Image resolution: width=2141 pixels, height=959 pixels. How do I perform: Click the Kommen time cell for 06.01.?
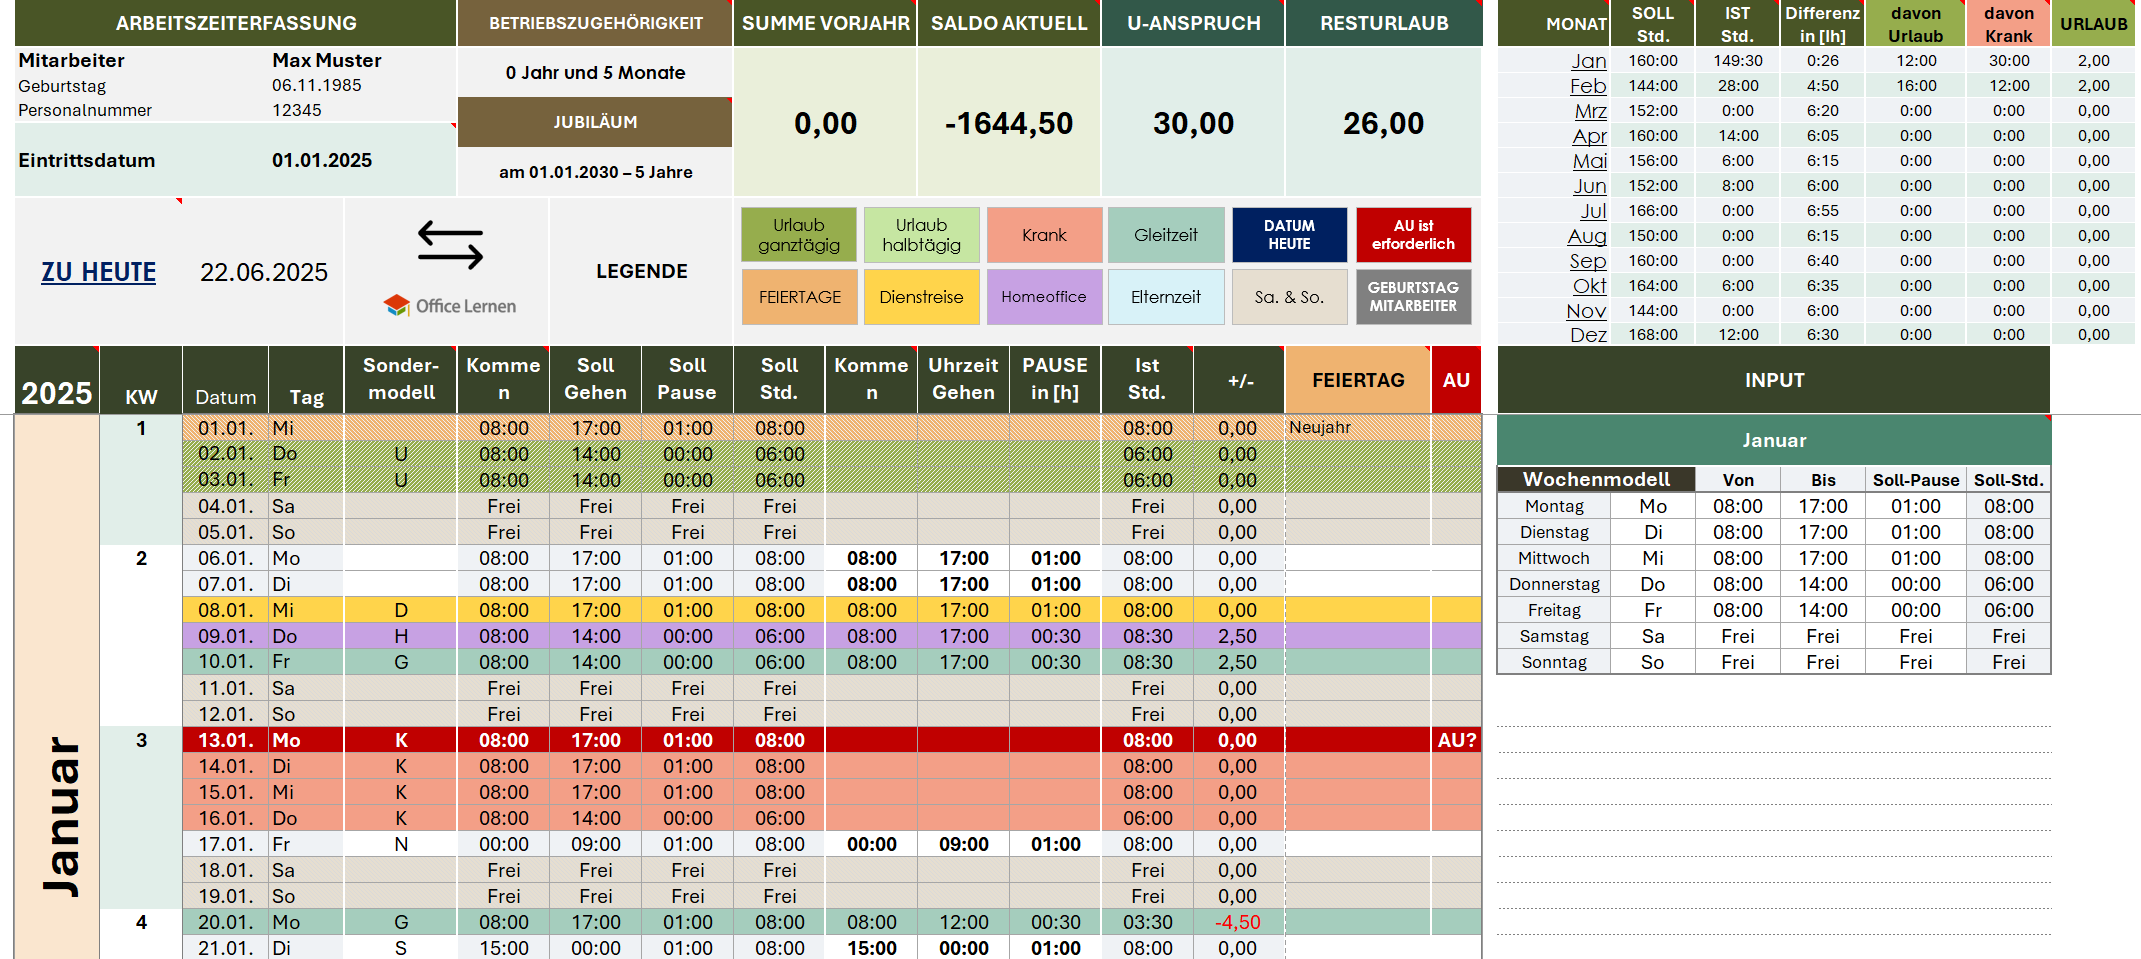pyautogui.click(x=871, y=558)
